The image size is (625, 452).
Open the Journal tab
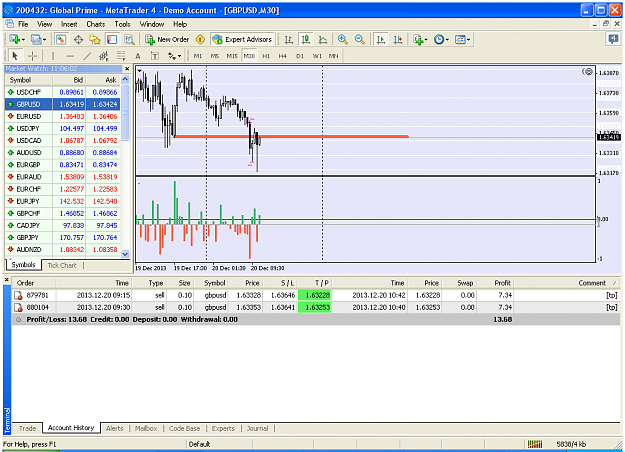(257, 428)
